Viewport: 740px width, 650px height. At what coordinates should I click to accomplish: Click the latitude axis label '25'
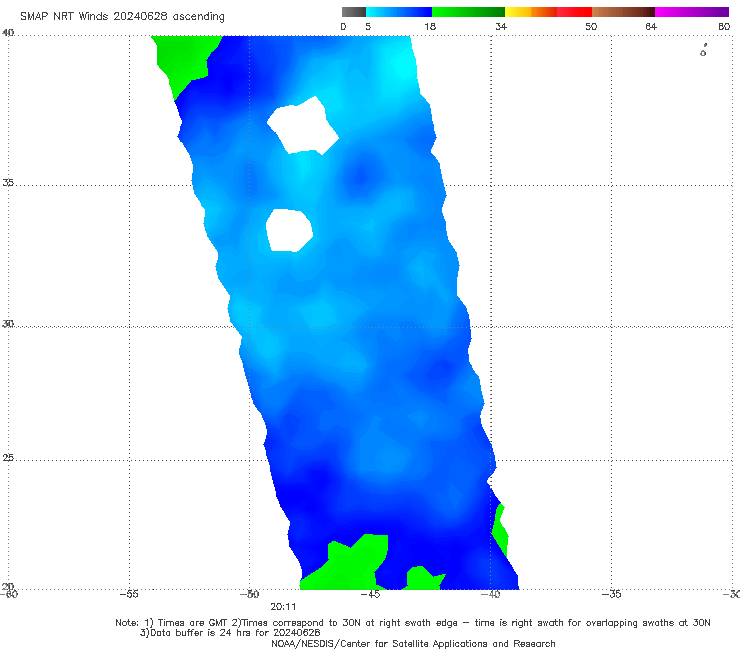click(8, 458)
